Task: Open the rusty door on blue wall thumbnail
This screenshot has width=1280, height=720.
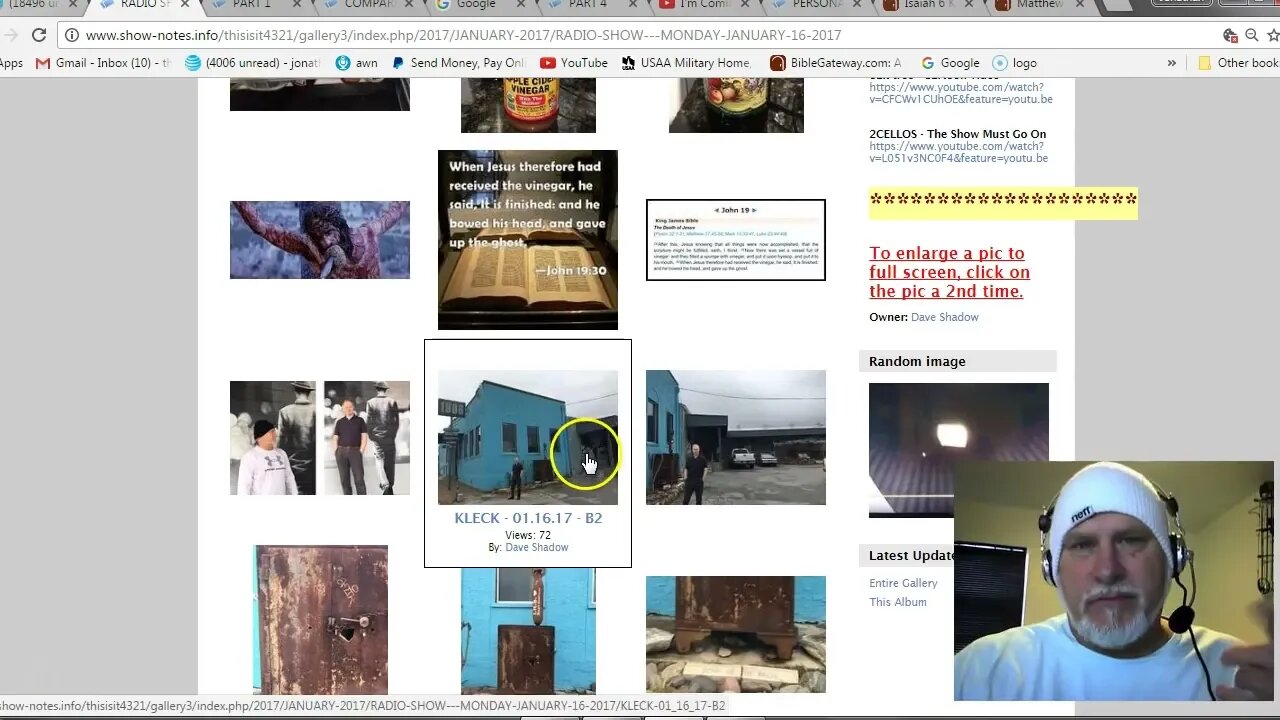Action: tap(528, 632)
